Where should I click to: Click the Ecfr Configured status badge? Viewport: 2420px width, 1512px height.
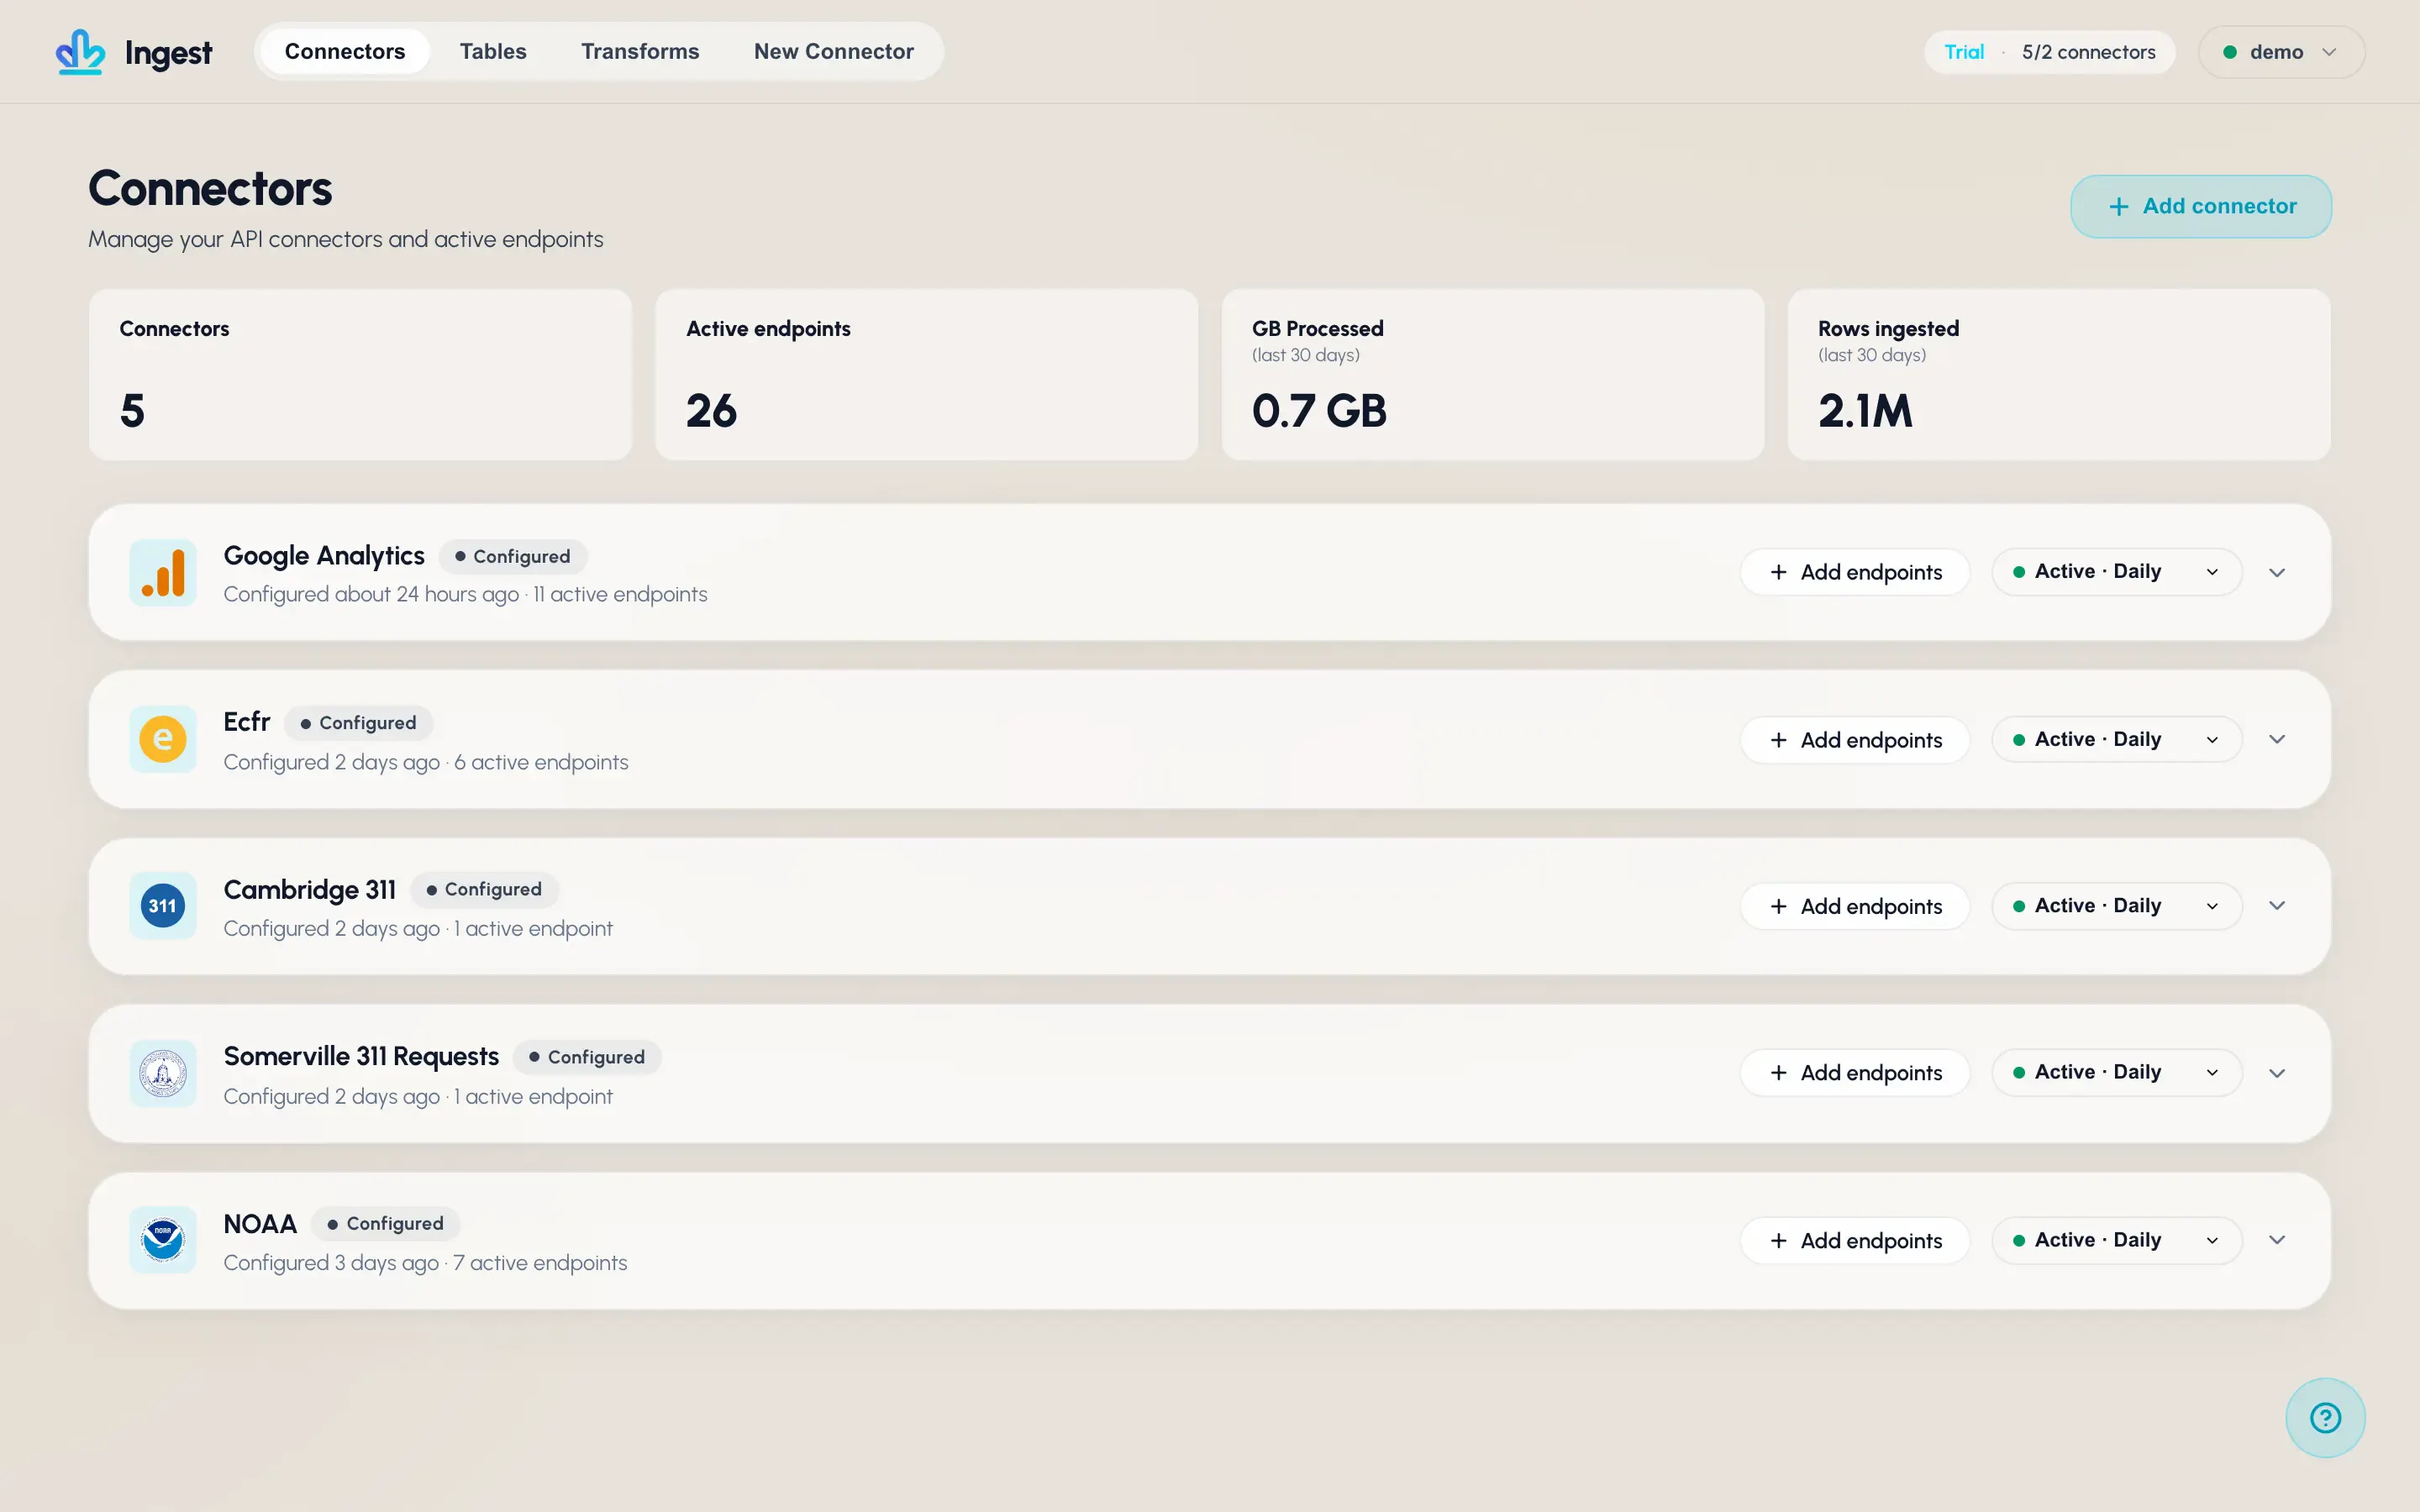pos(359,723)
